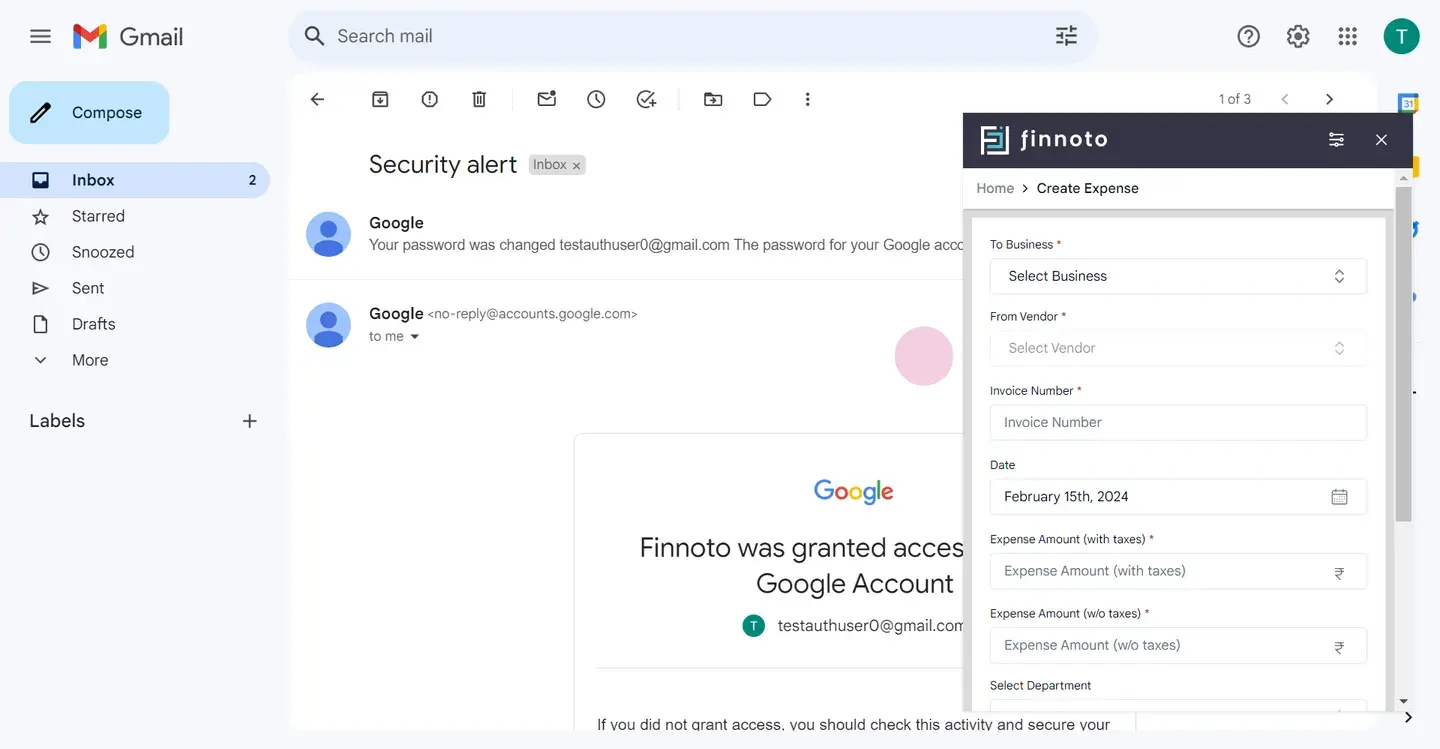
Task: Click the Search mail box
Action: click(692, 36)
